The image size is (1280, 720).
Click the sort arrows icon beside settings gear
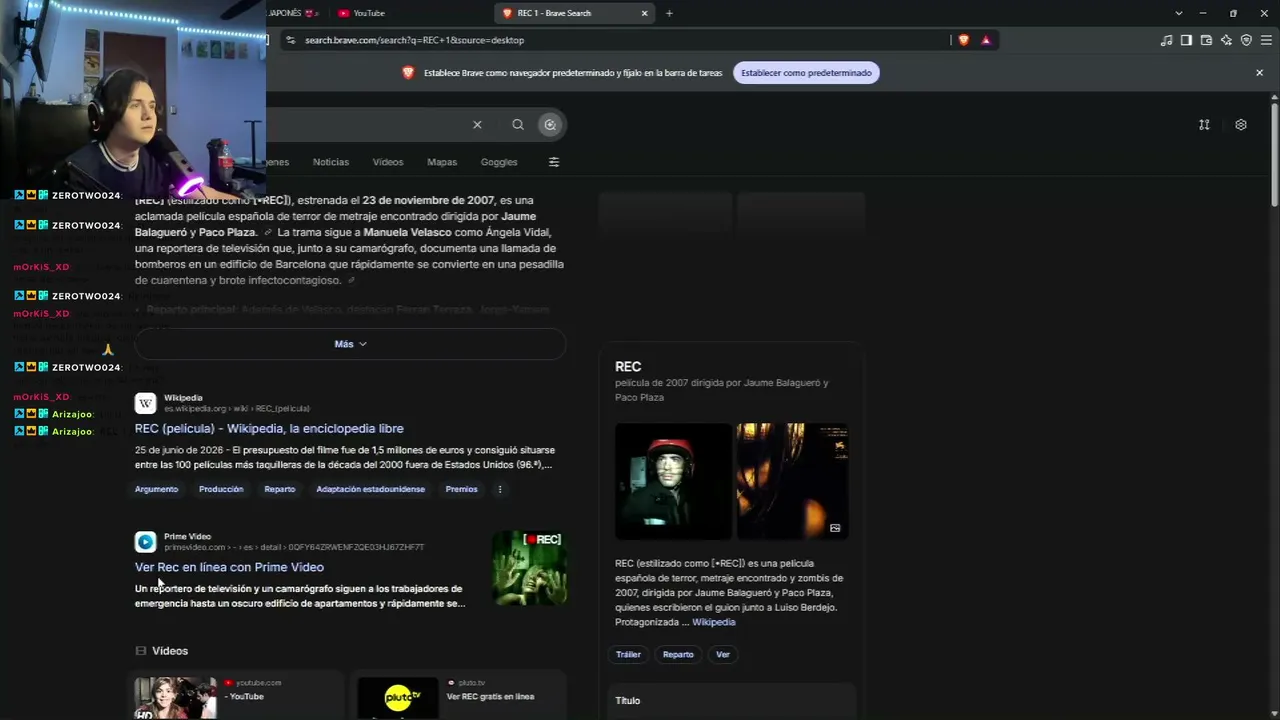pyautogui.click(x=1204, y=125)
